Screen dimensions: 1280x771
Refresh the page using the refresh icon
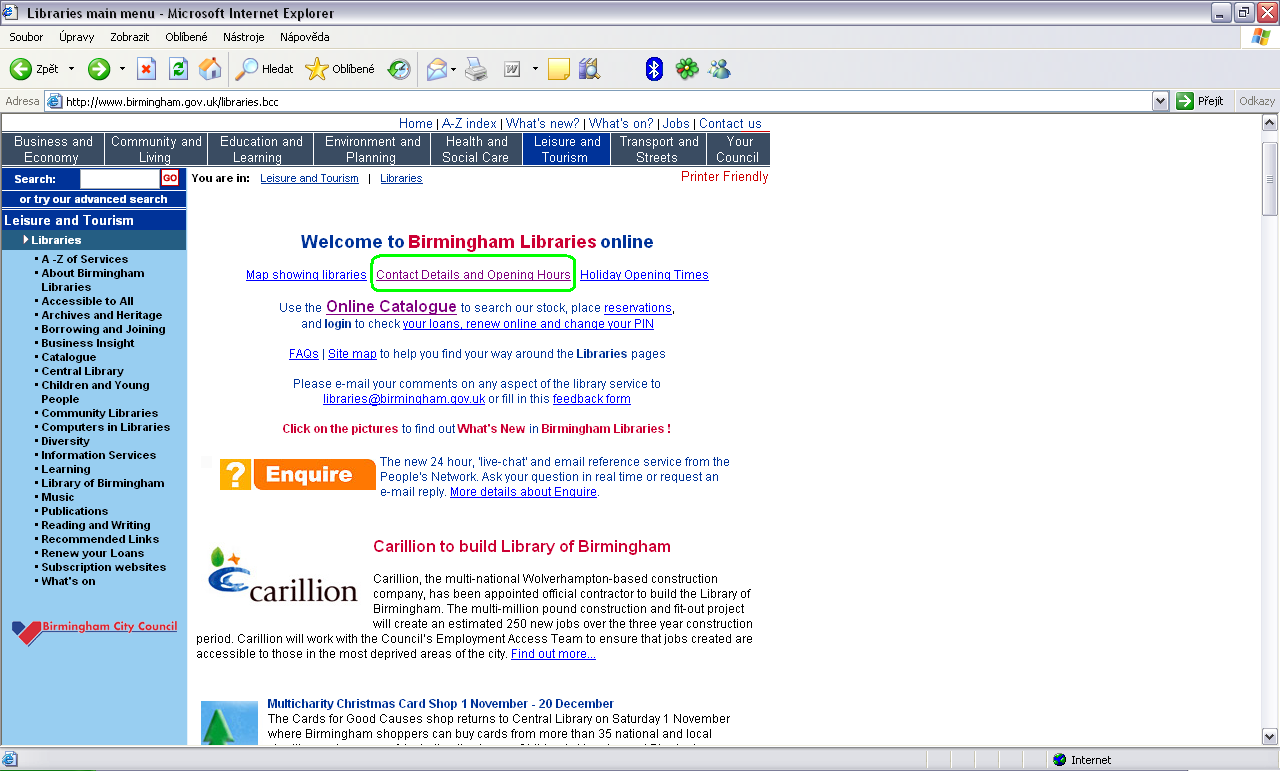[x=178, y=69]
